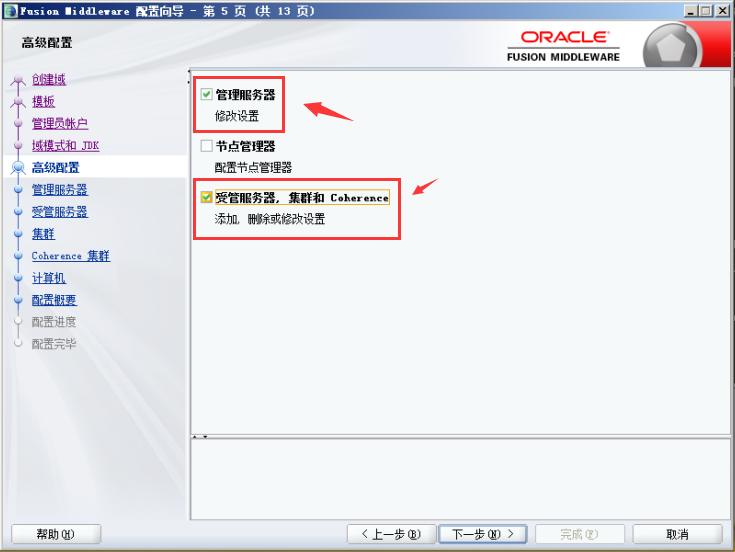735x552 pixels.
Task: Toggle the 管理服务器 checkbox
Action: click(207, 95)
